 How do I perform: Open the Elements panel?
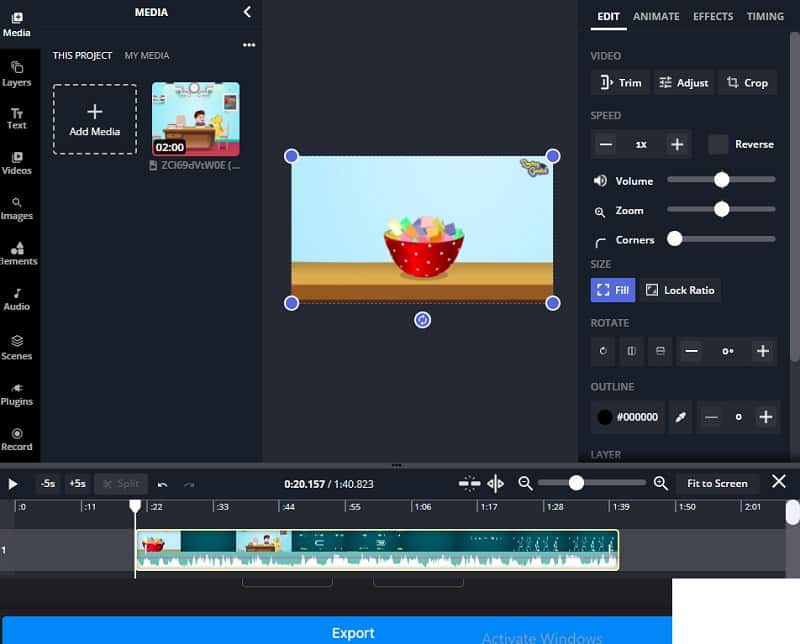click(x=16, y=253)
